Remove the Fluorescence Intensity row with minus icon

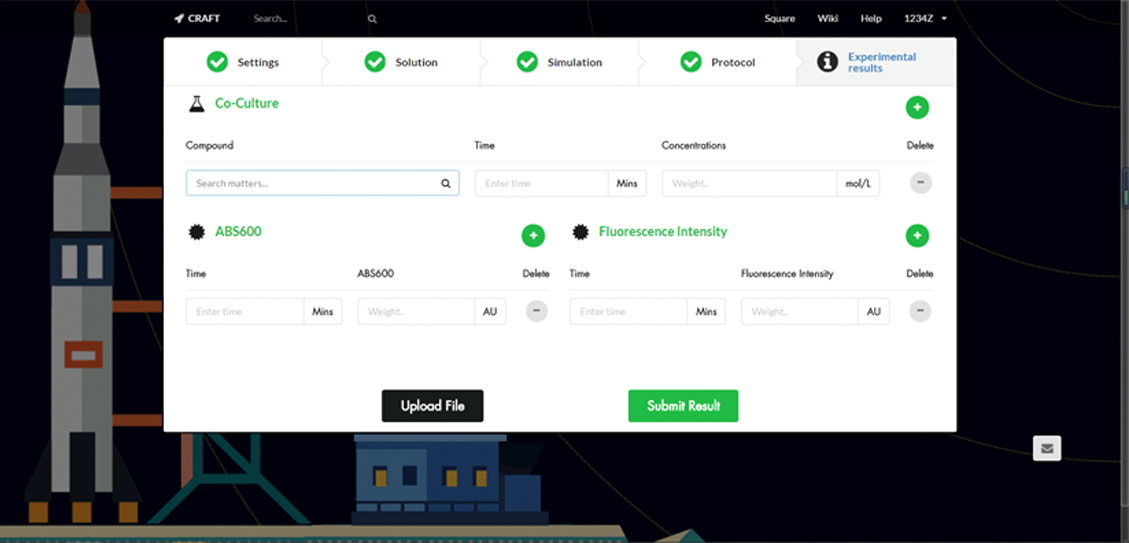click(x=920, y=311)
